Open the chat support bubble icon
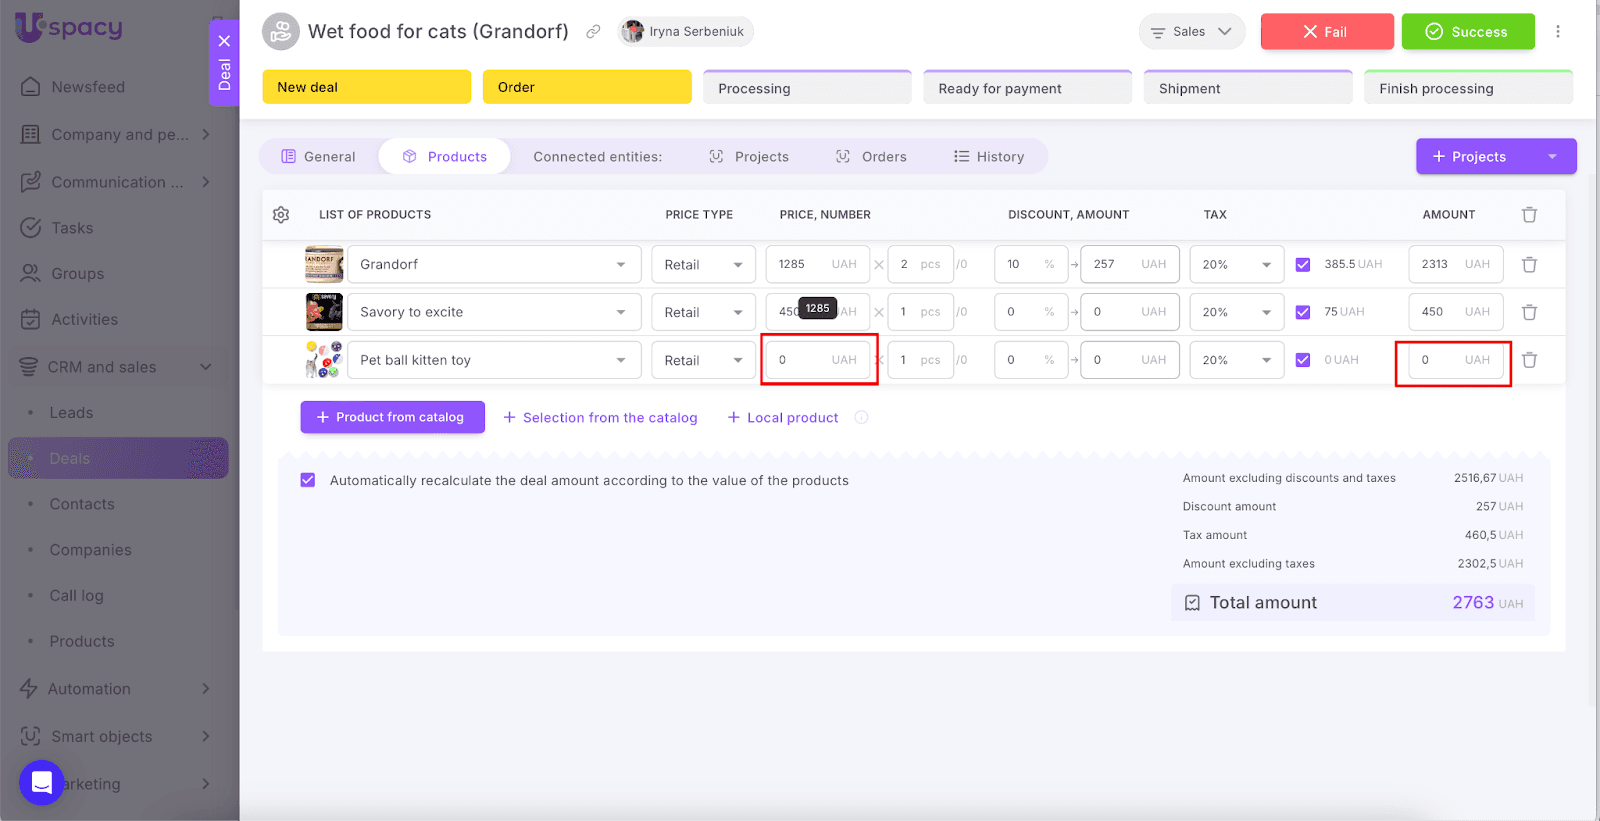 click(42, 782)
